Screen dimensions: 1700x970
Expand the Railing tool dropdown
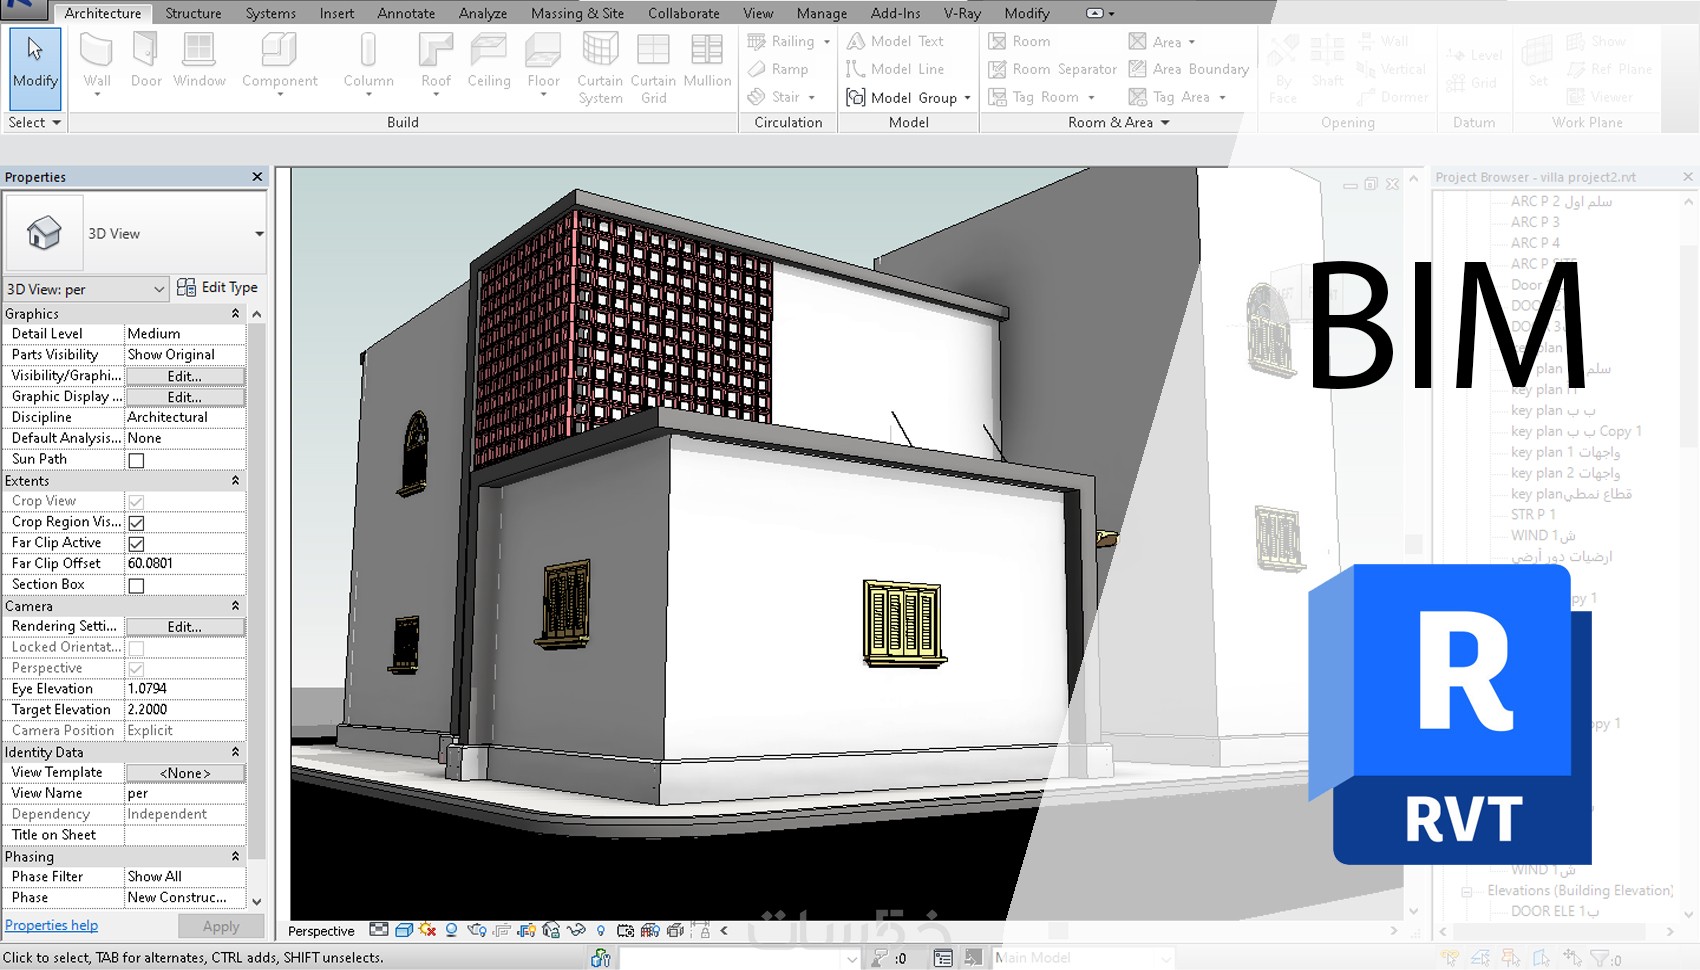click(x=827, y=42)
